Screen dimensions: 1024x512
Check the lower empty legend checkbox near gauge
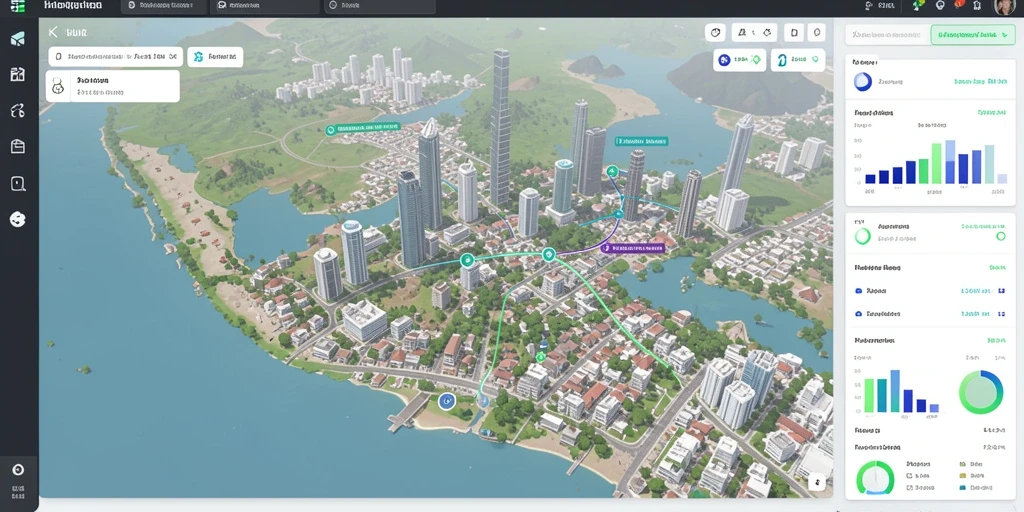(910, 487)
